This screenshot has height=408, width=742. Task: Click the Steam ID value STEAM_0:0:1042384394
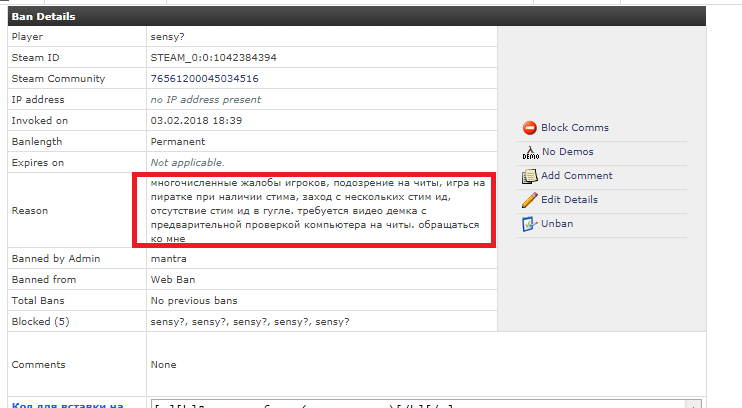213,57
